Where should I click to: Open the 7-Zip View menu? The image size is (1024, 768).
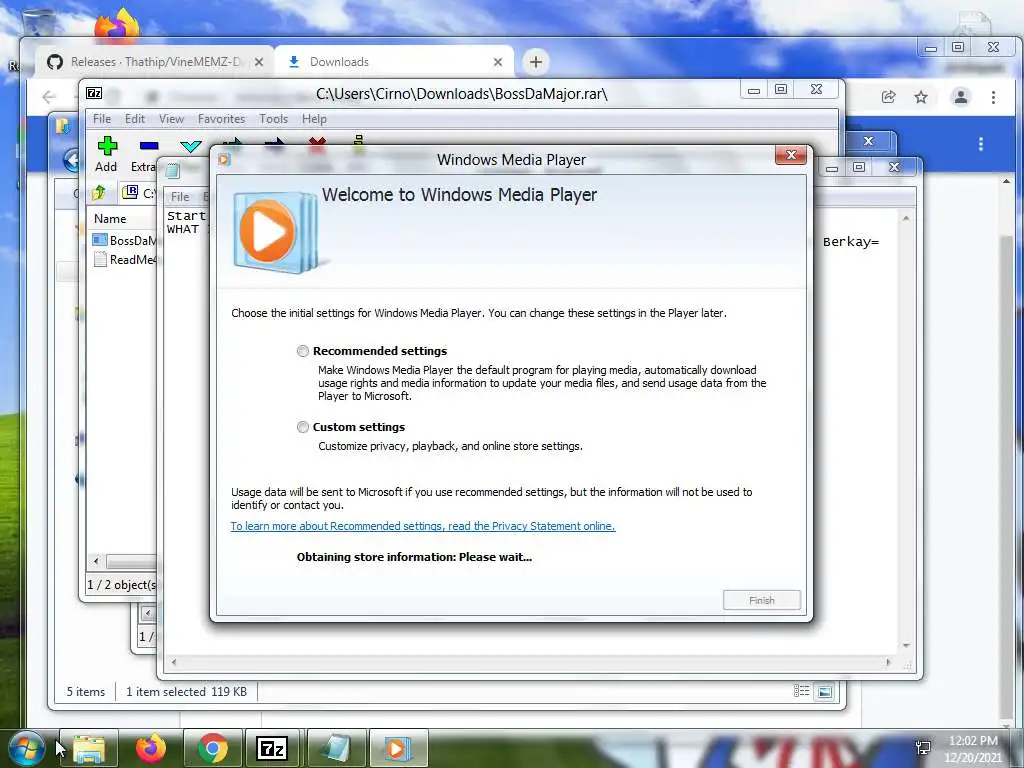[171, 119]
